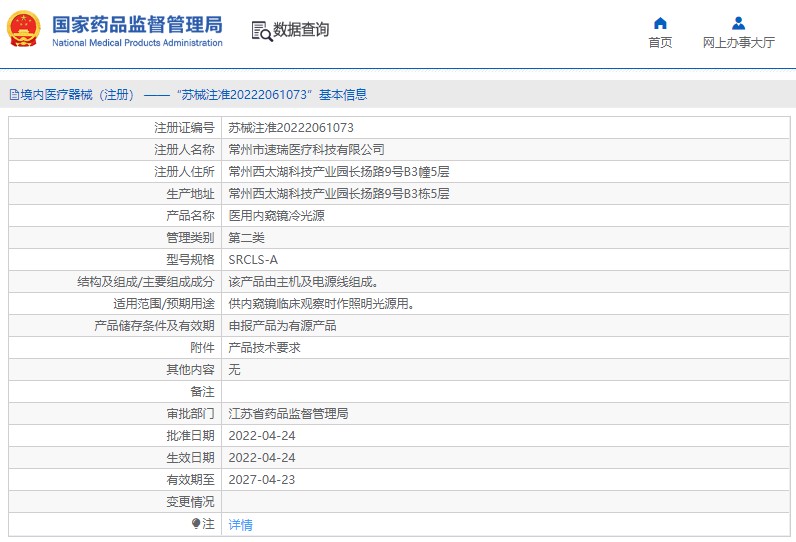Image resolution: width=796 pixels, height=542 pixels.
Task: Select 申报产品为有源产品 value
Action: point(282,326)
